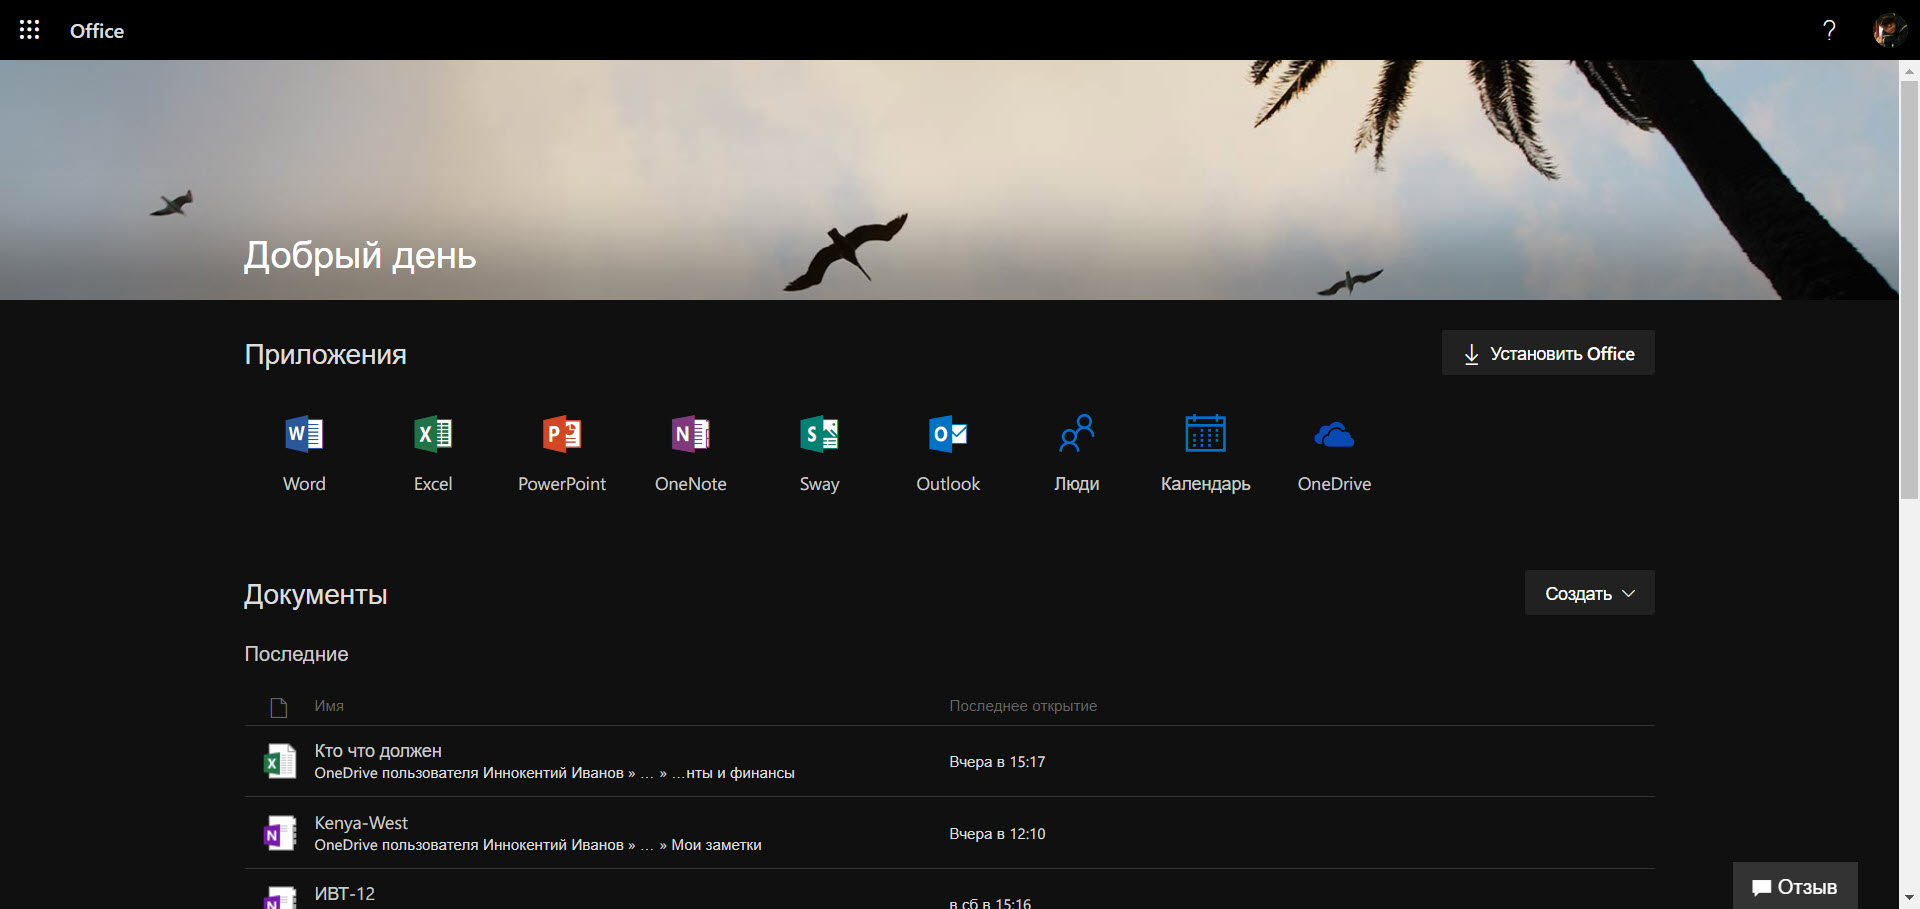Open the Kenya-West notebook
Screen dimensions: 1920x909
361,822
